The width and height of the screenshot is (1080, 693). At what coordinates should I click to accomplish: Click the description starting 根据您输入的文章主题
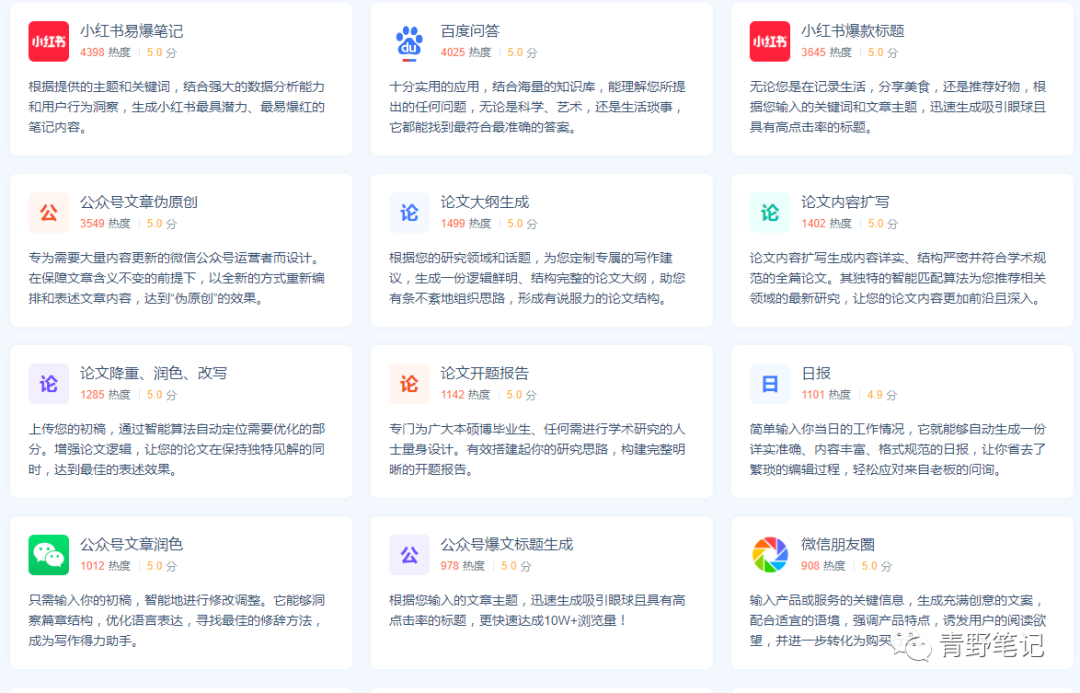click(x=537, y=610)
